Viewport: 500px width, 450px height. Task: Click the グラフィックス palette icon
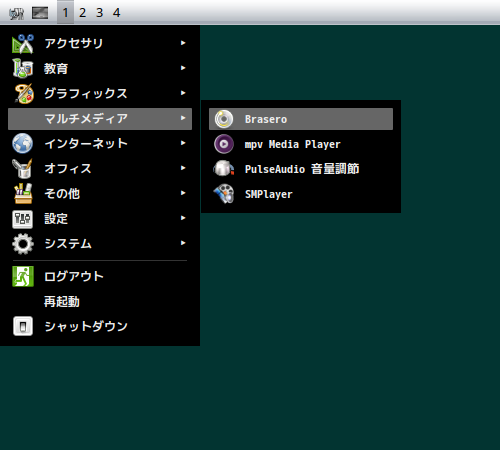(23, 93)
